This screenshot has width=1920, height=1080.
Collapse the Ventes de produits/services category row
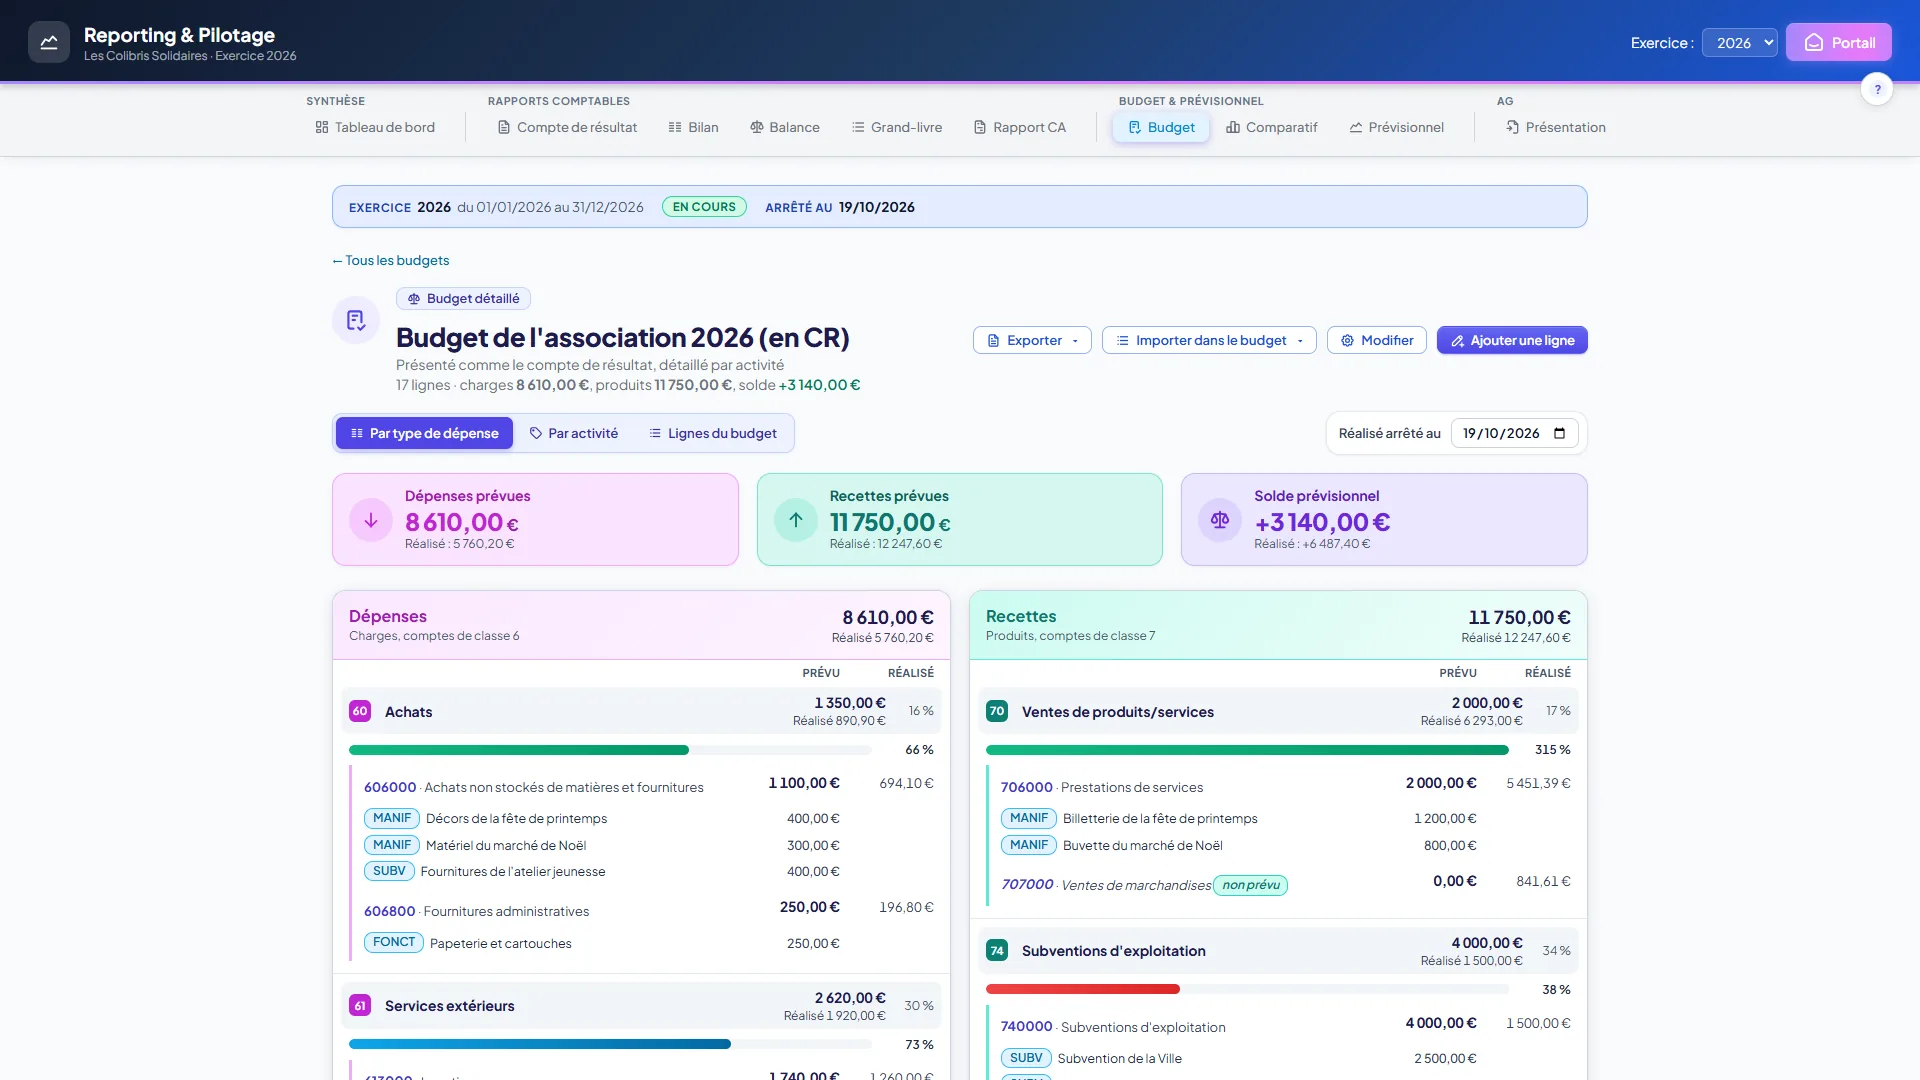[1278, 711]
